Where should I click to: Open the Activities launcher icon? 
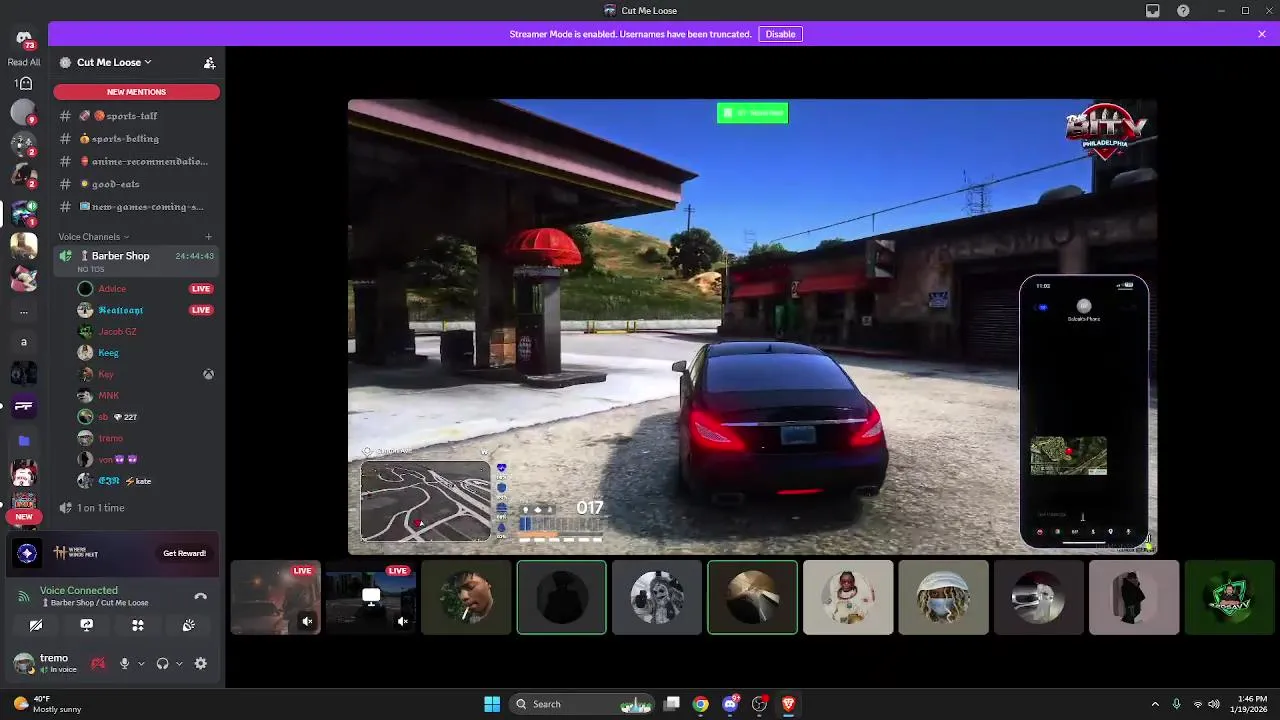point(138,625)
